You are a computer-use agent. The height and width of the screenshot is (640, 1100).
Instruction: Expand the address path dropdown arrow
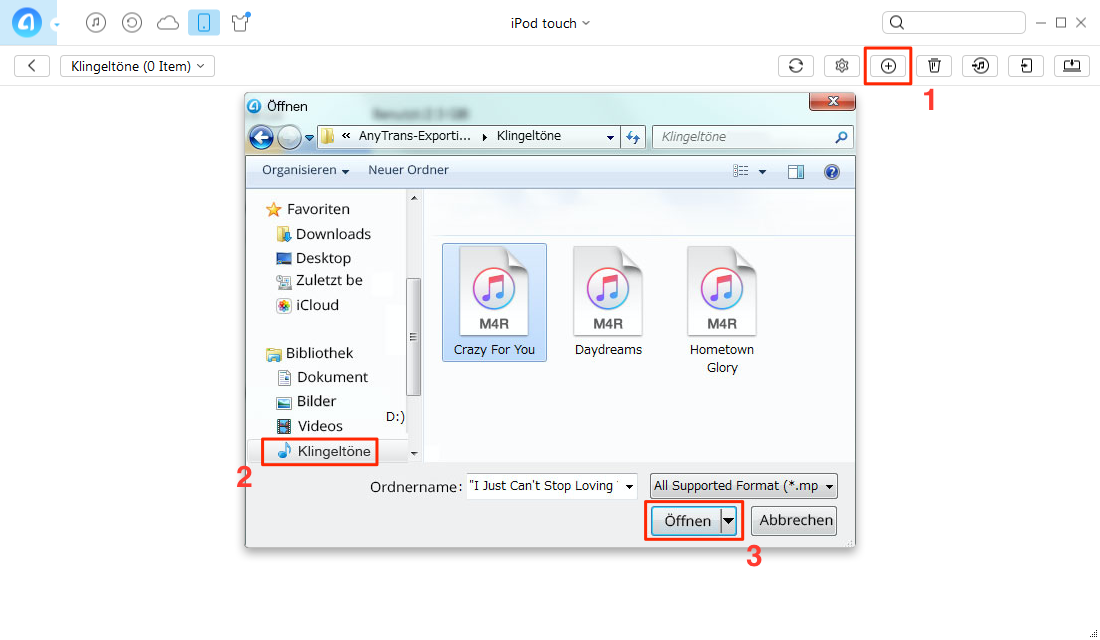point(610,137)
